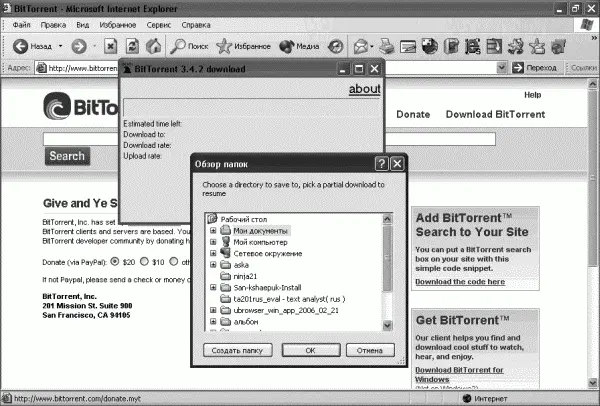Click the BitTorrent logo on the page
Screen dimensions: 600x406
click(80, 106)
